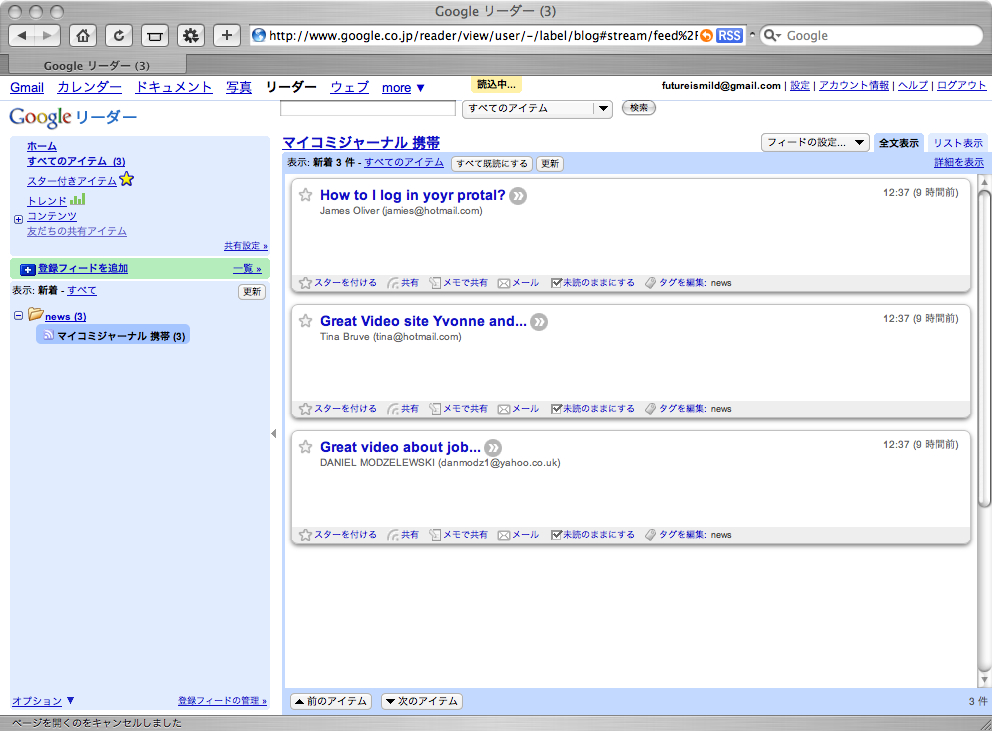Screen dimensions: 992x731
Task: Go to 次のアイテム next item
Action: click(422, 701)
